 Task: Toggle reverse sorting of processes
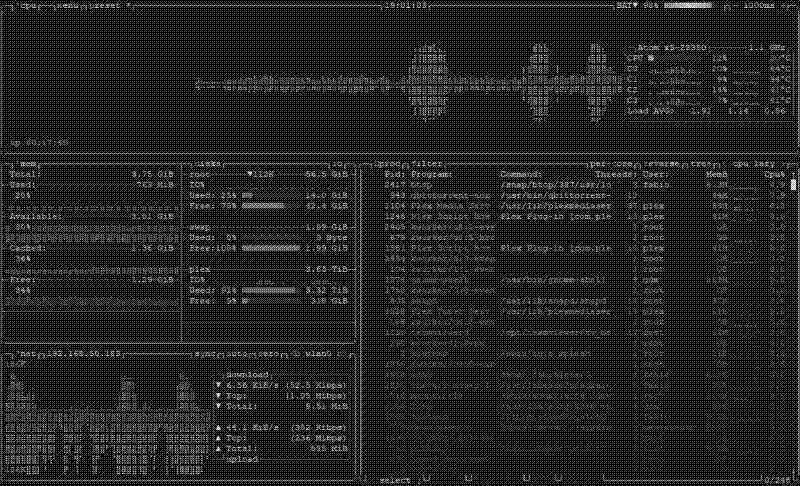pos(662,164)
